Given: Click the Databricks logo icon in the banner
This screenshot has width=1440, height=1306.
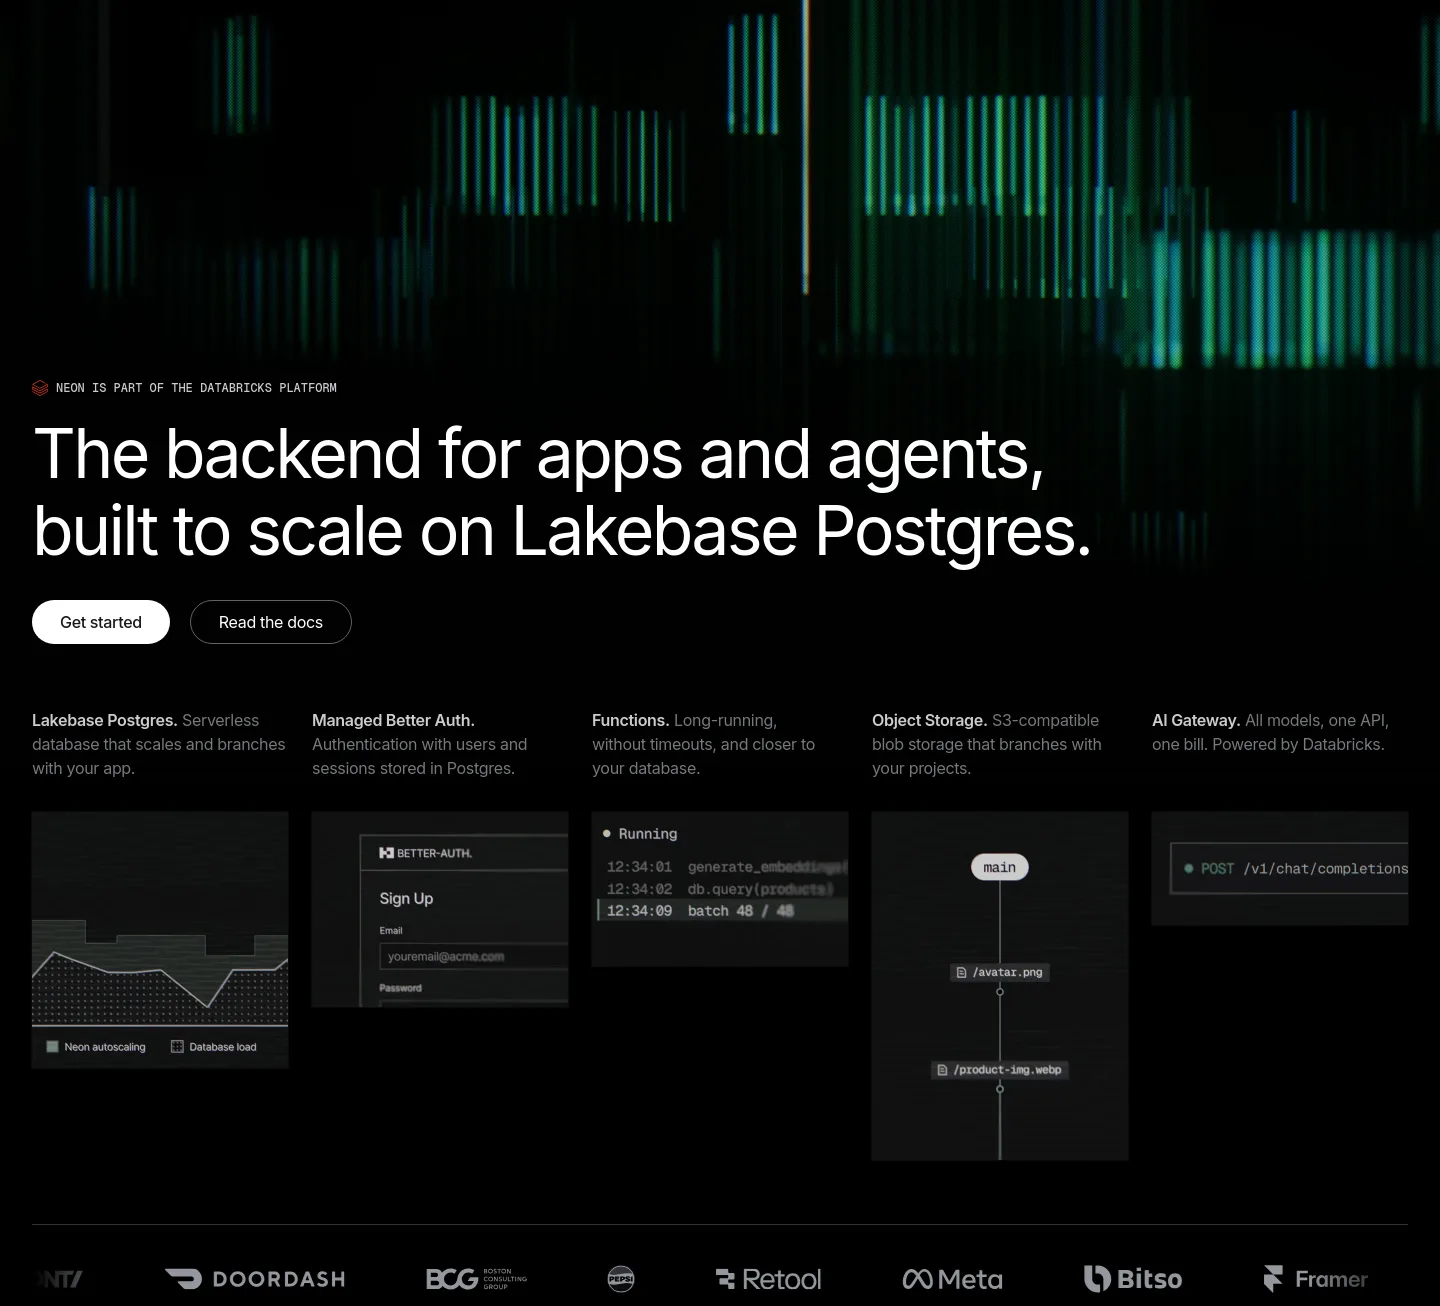Looking at the screenshot, I should point(40,388).
